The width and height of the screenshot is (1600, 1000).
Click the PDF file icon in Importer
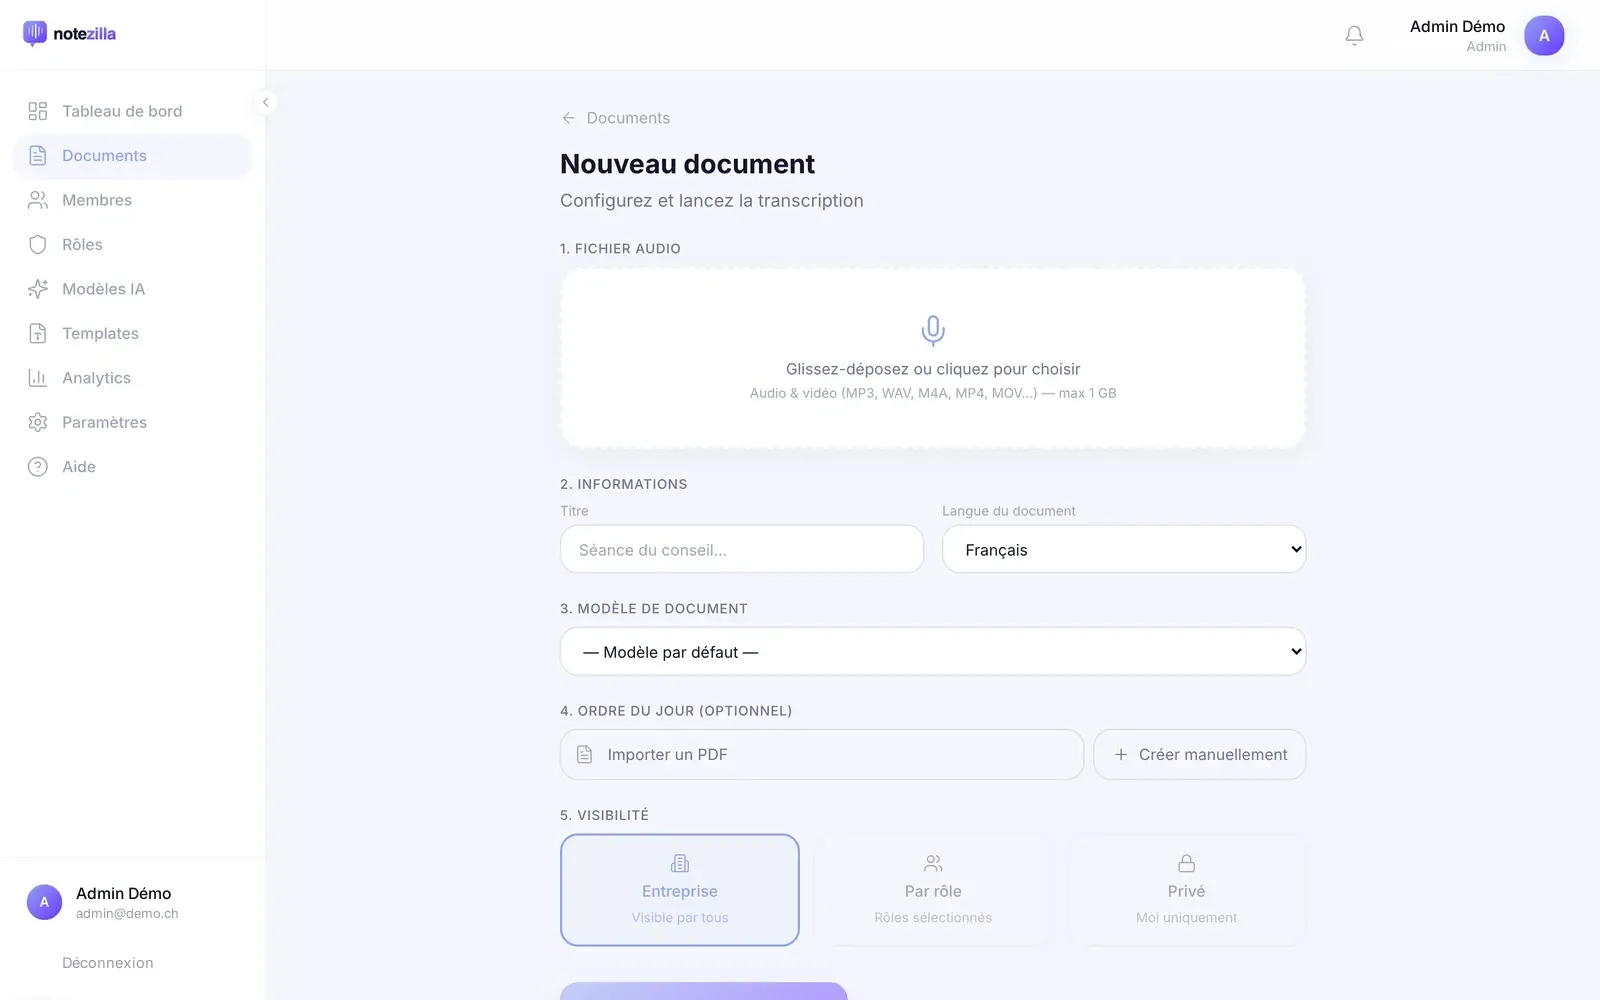tap(585, 755)
